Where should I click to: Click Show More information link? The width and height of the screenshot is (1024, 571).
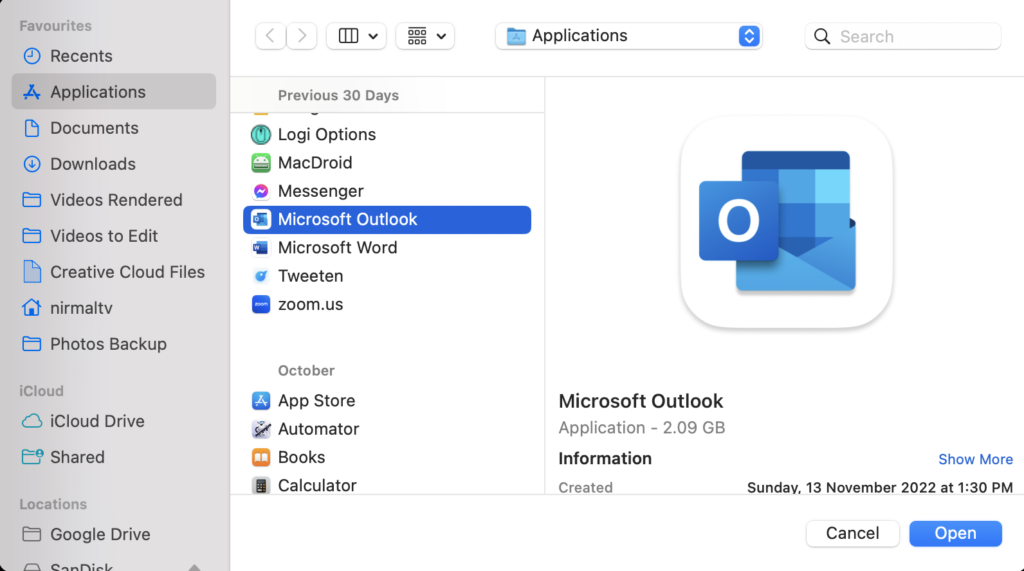tap(975, 459)
